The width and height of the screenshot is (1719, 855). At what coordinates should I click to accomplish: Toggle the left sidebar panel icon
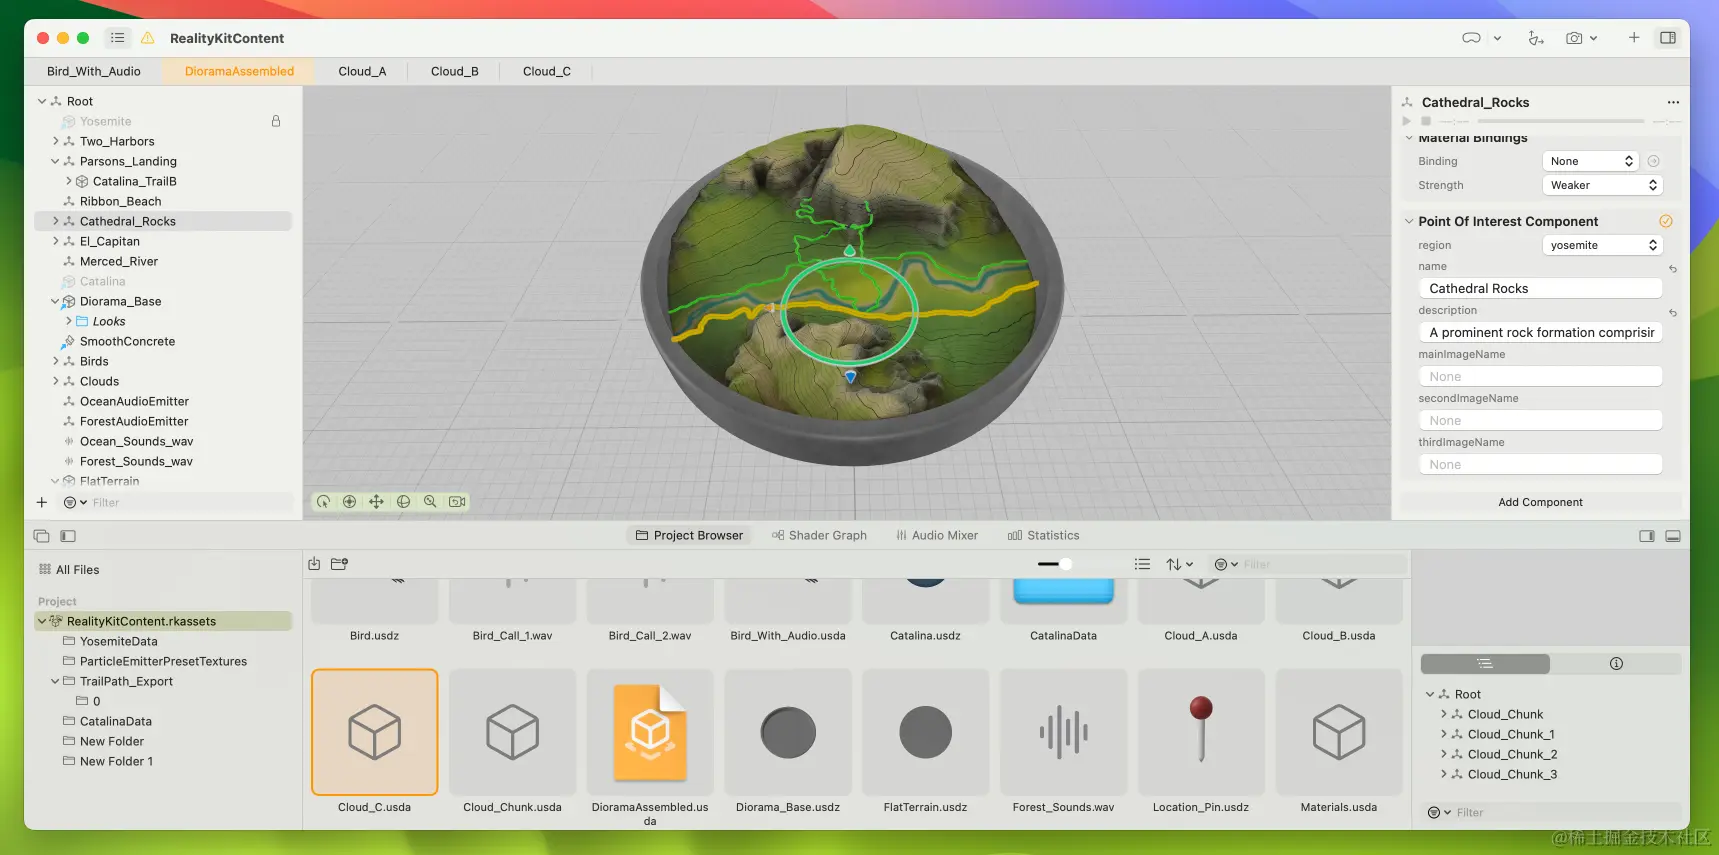tap(68, 536)
